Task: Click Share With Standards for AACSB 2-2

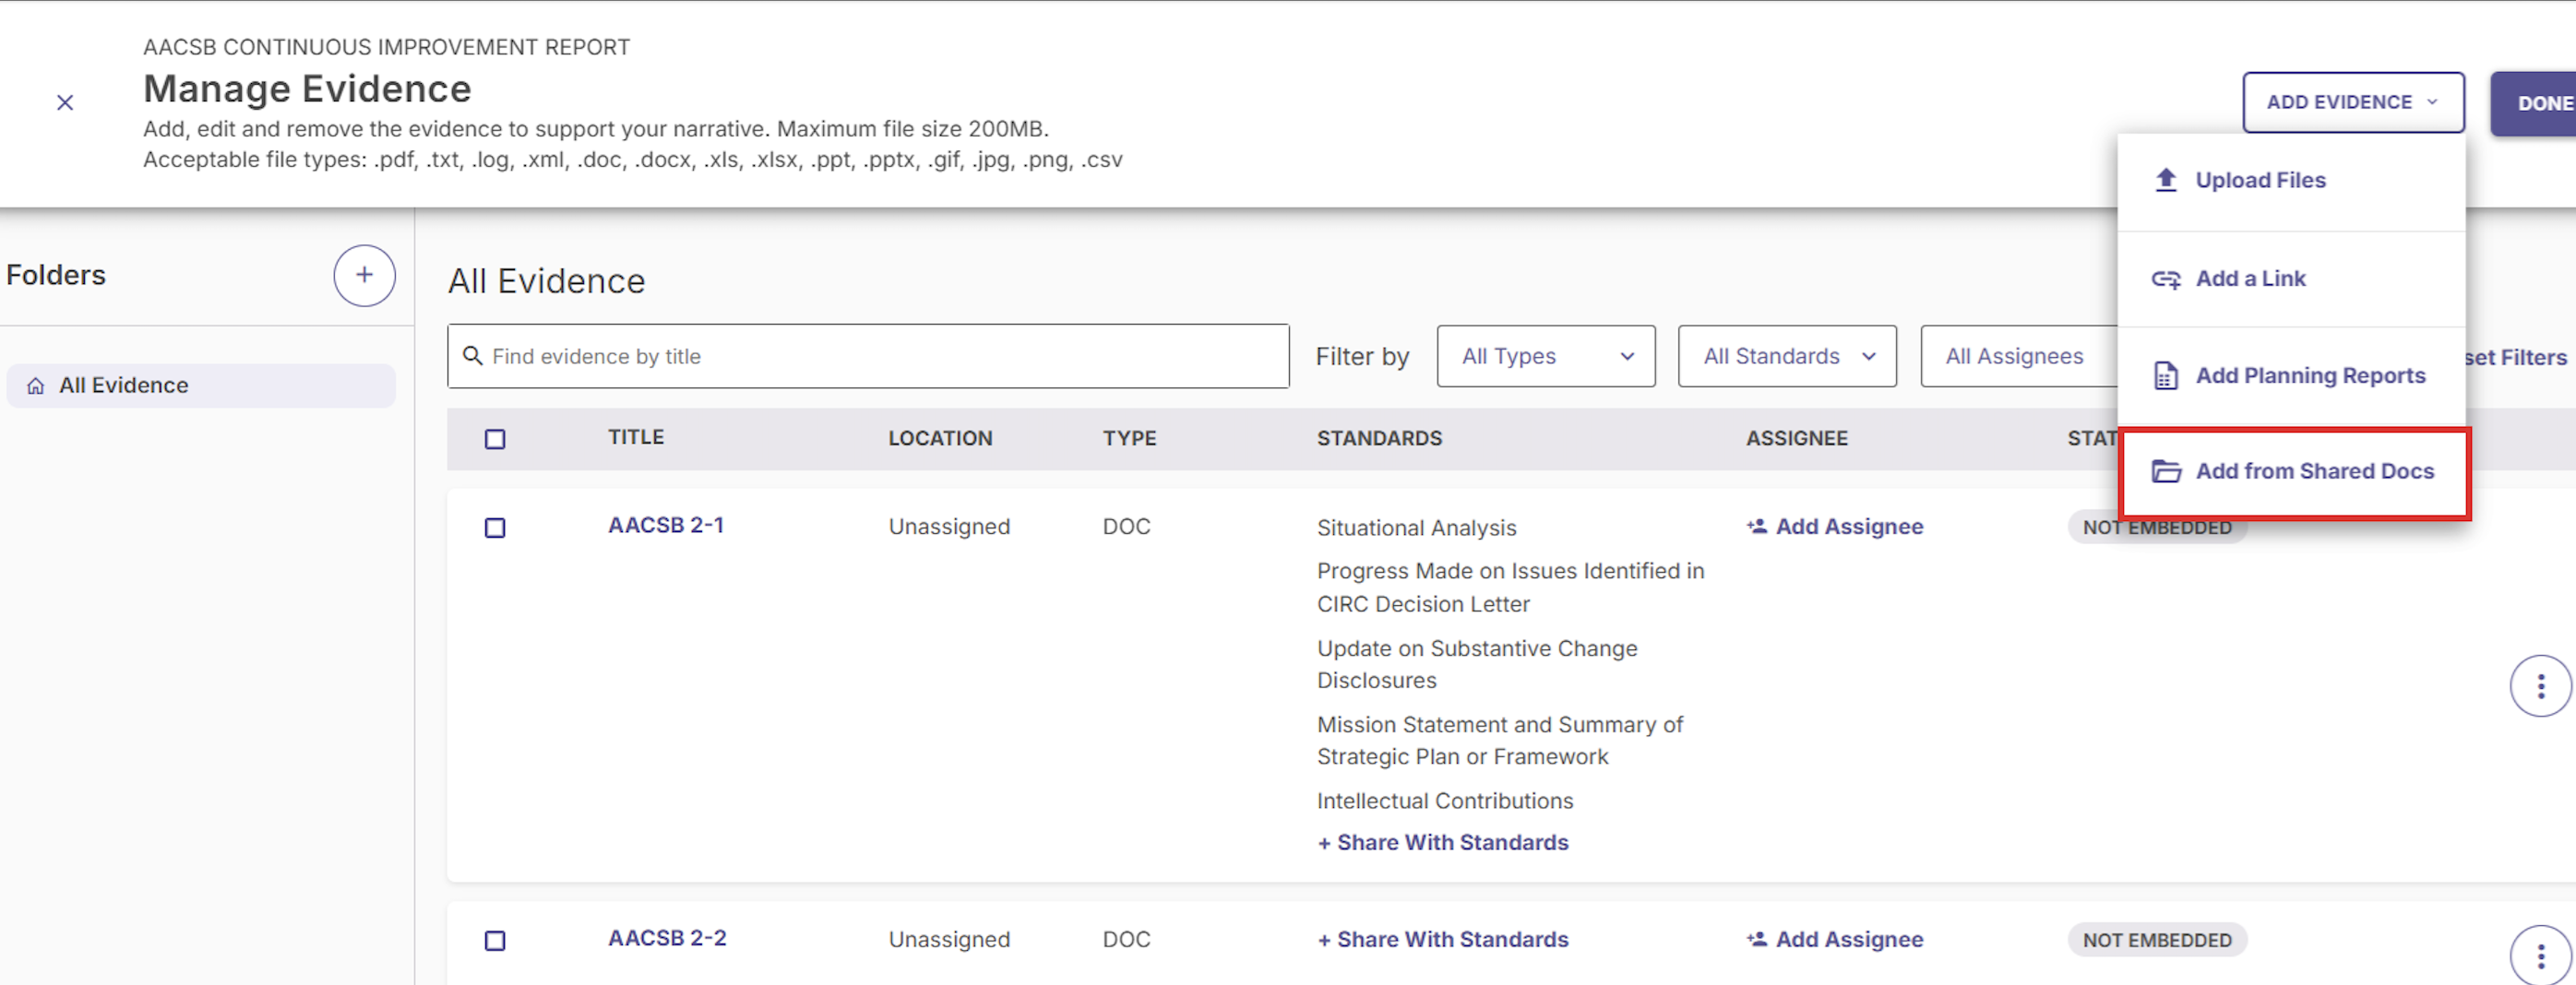Action: (x=1443, y=939)
